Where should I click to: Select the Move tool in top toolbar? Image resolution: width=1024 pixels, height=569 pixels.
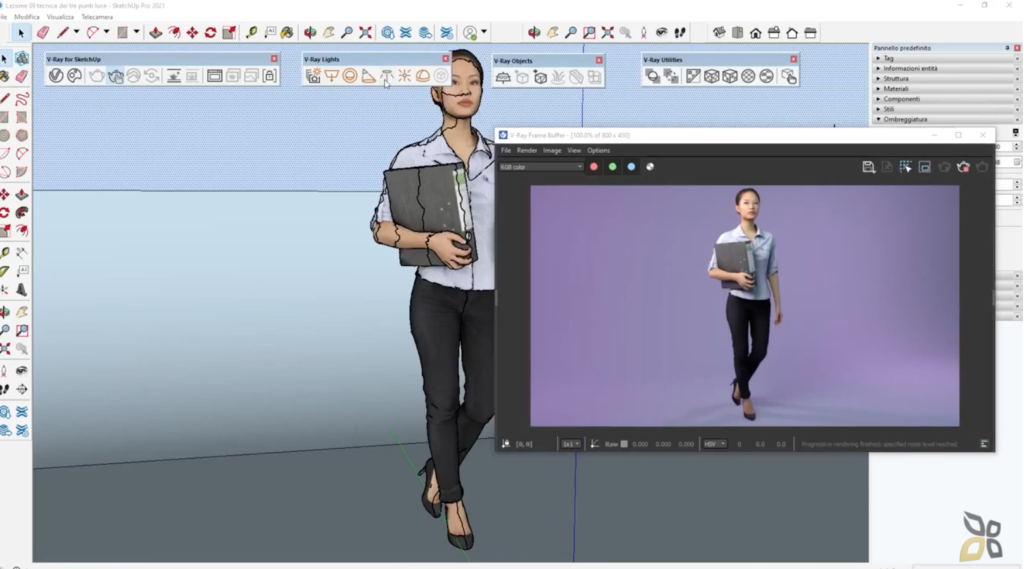[192, 32]
